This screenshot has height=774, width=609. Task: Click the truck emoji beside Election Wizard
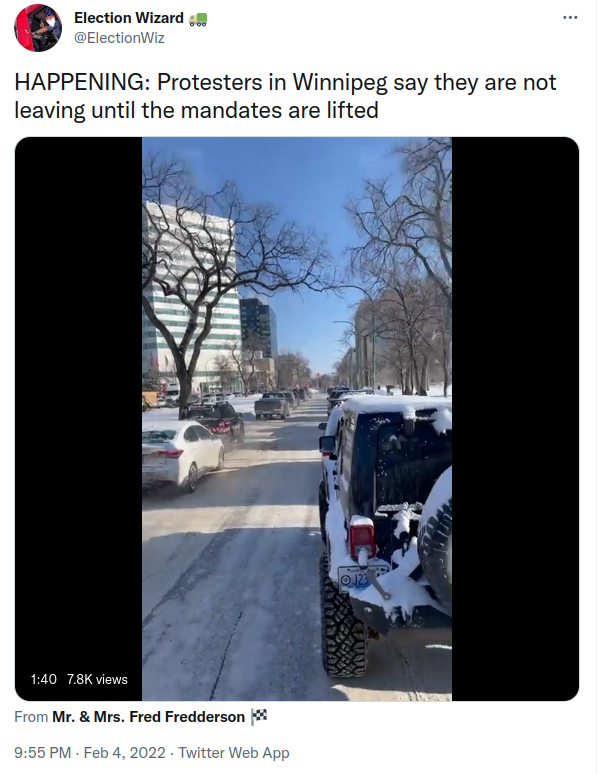[x=198, y=19]
